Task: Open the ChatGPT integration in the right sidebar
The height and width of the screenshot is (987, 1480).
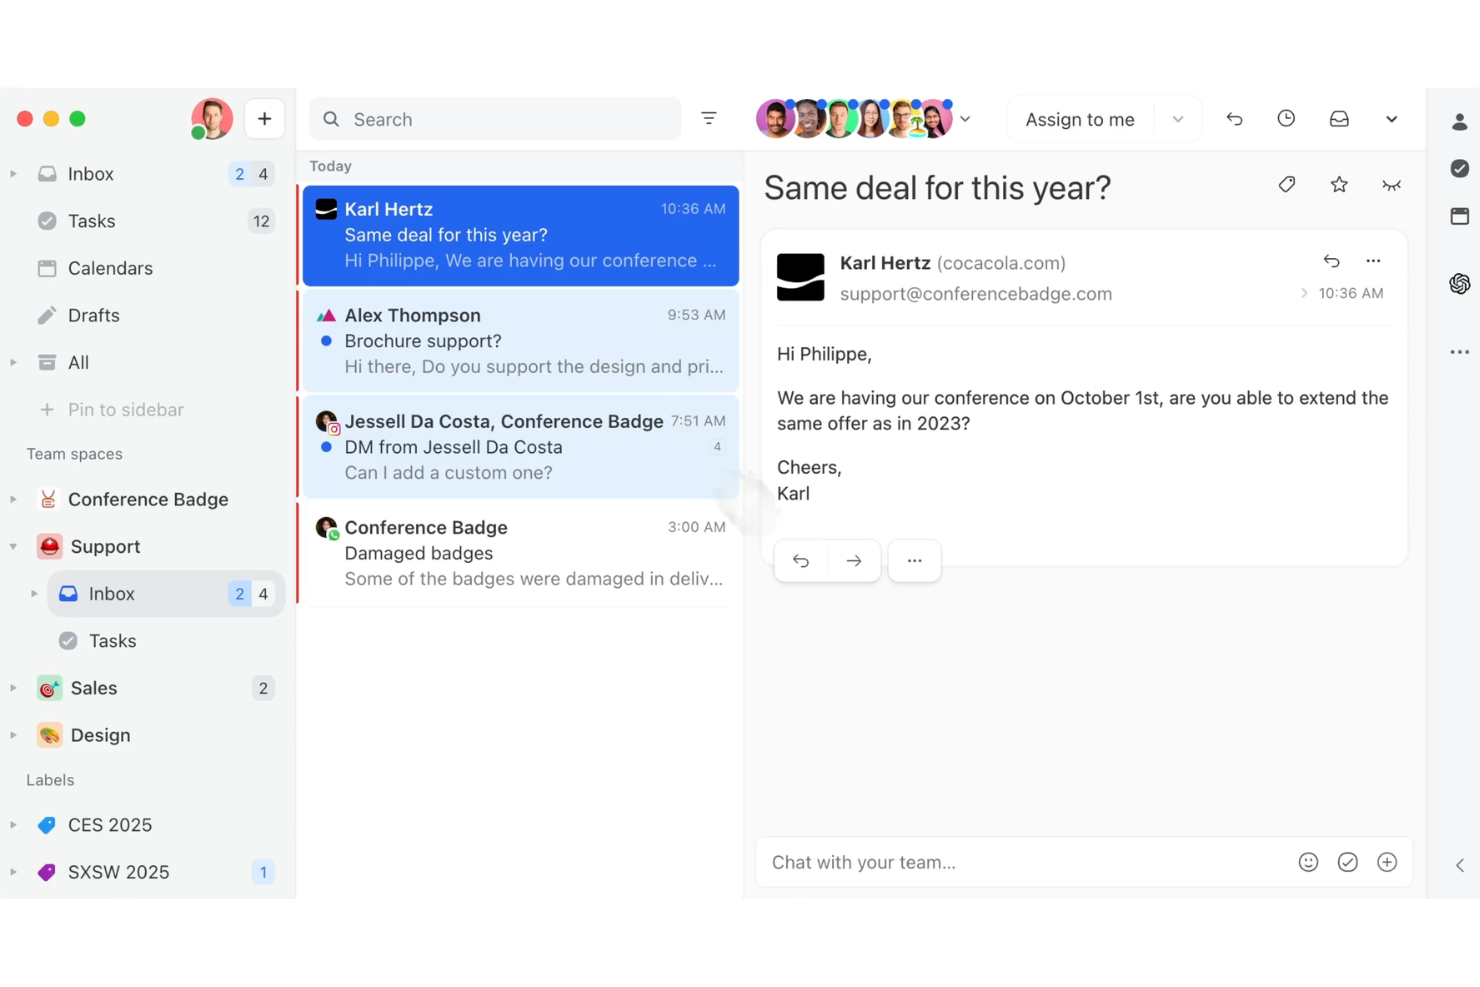Action: click(x=1459, y=283)
